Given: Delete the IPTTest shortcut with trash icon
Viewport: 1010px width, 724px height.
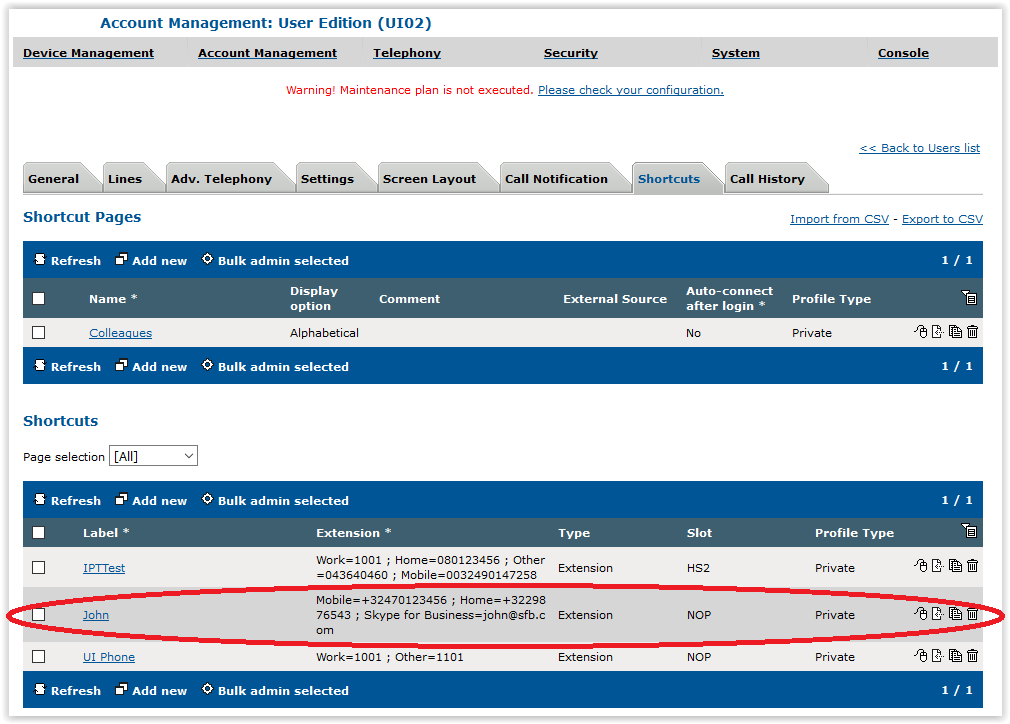Looking at the screenshot, I should (973, 566).
